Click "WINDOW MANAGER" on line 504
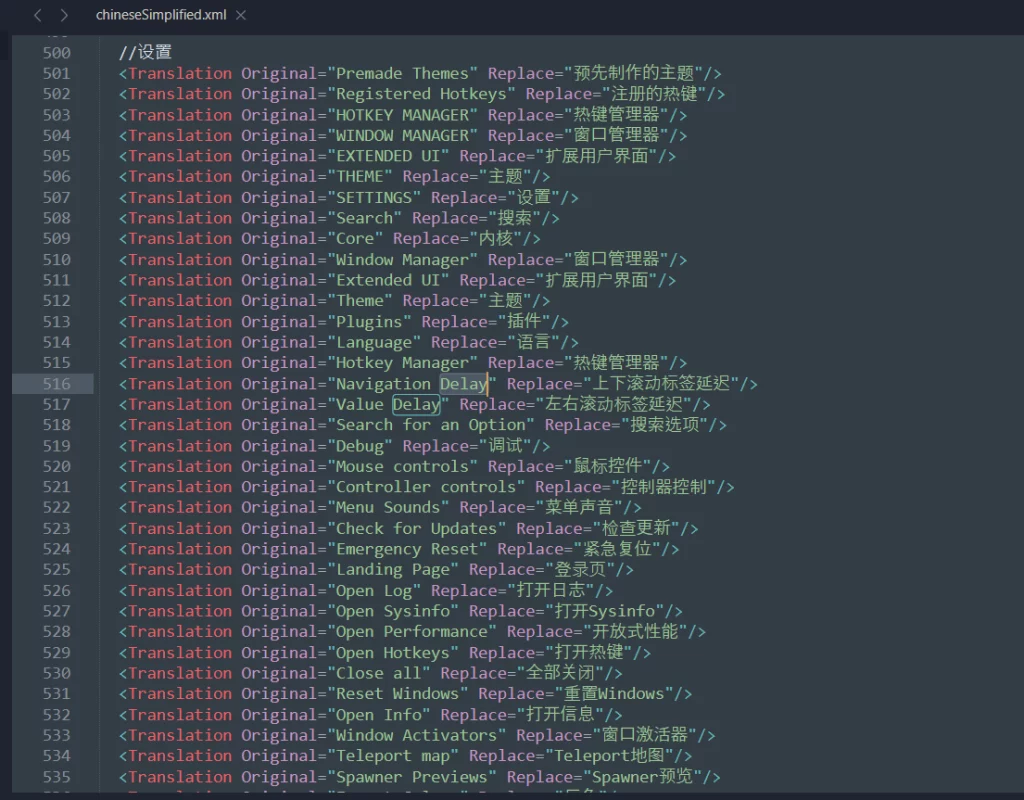Viewport: 1024px width, 800px height. pos(402,135)
